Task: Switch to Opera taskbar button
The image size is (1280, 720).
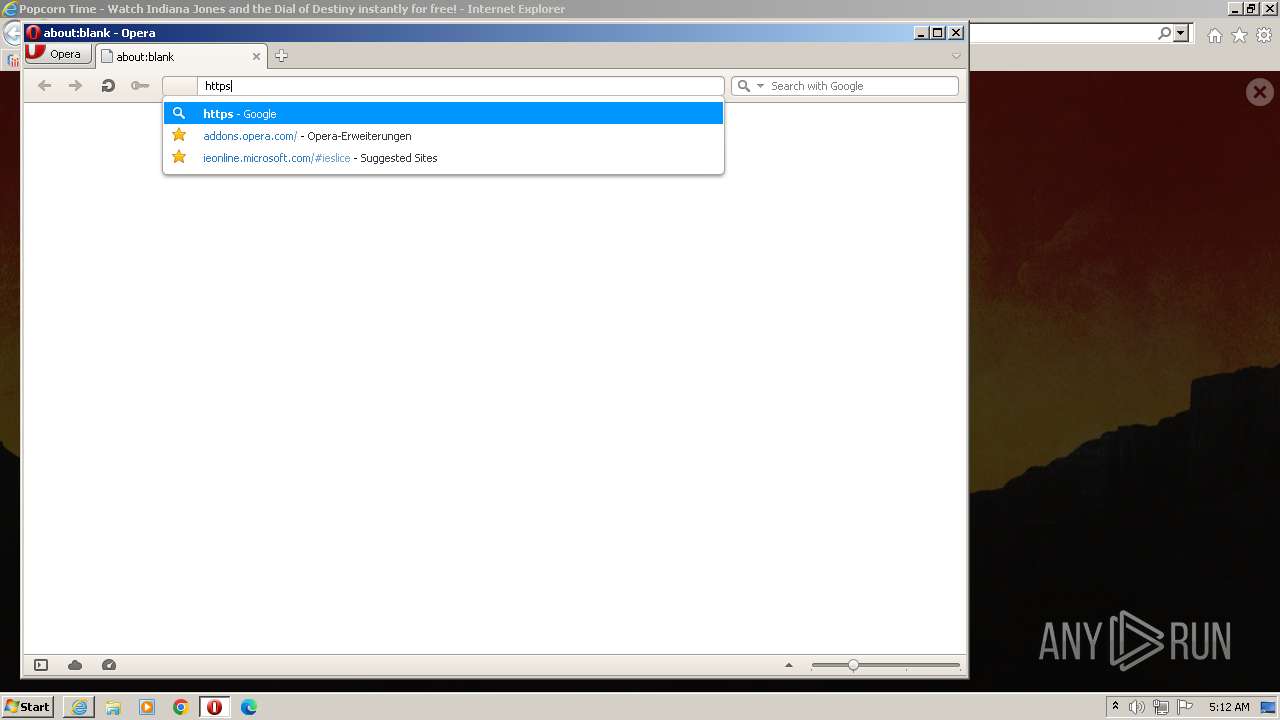Action: pos(215,707)
